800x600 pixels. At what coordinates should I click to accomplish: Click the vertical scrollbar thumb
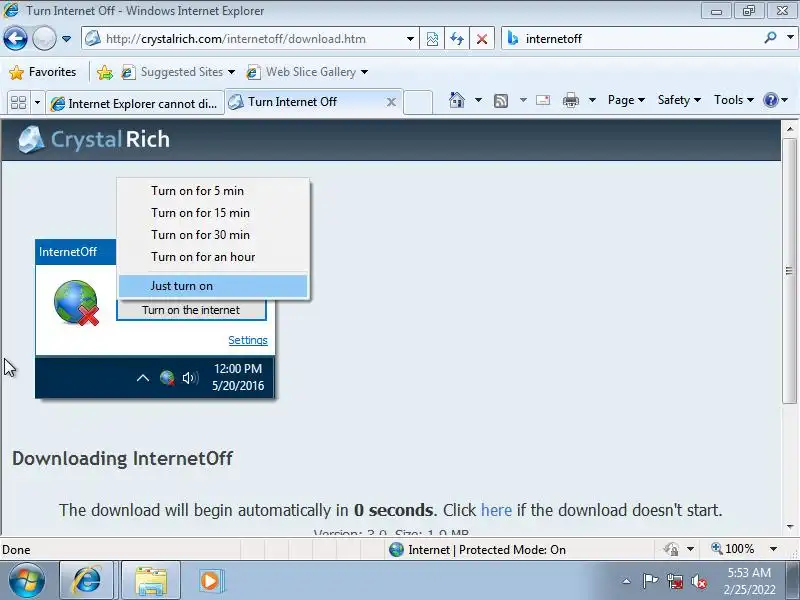point(790,271)
